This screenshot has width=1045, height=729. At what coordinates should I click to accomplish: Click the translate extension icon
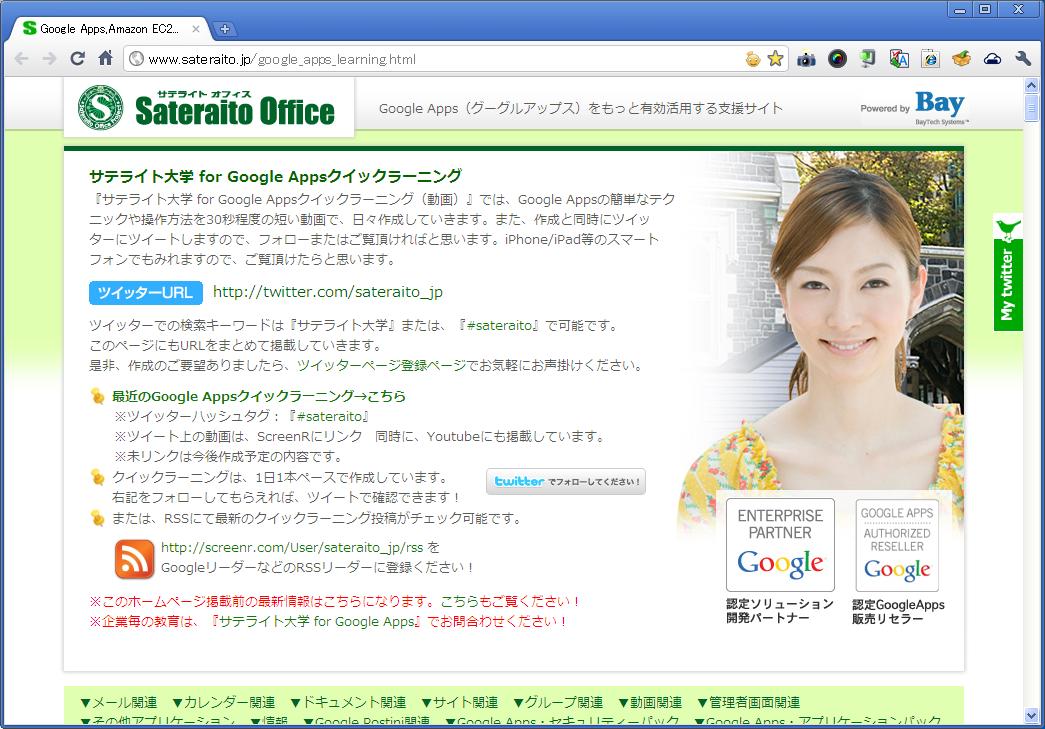(899, 59)
